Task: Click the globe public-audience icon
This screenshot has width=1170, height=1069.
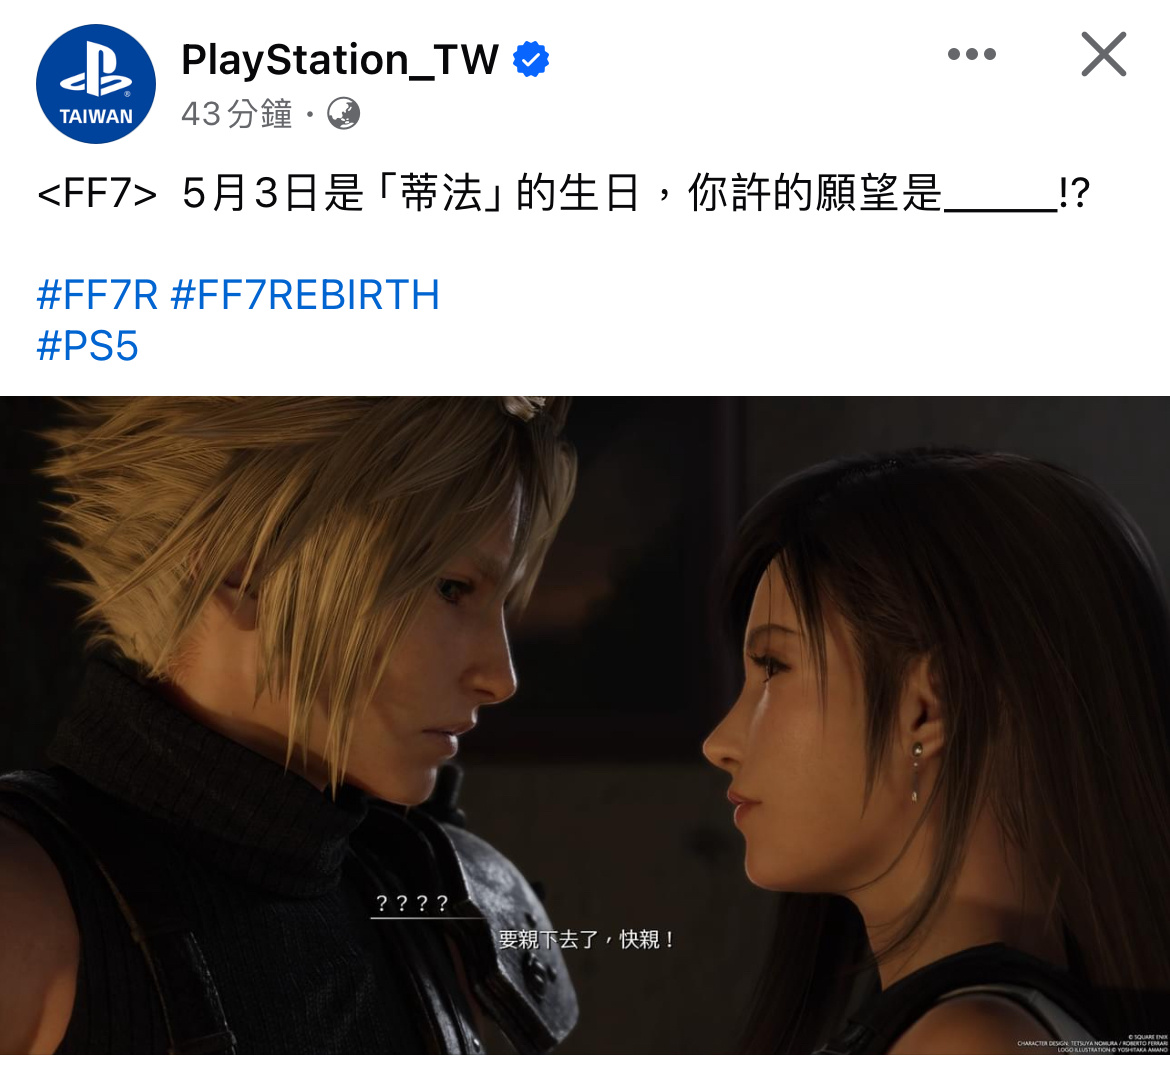Action: point(343,114)
